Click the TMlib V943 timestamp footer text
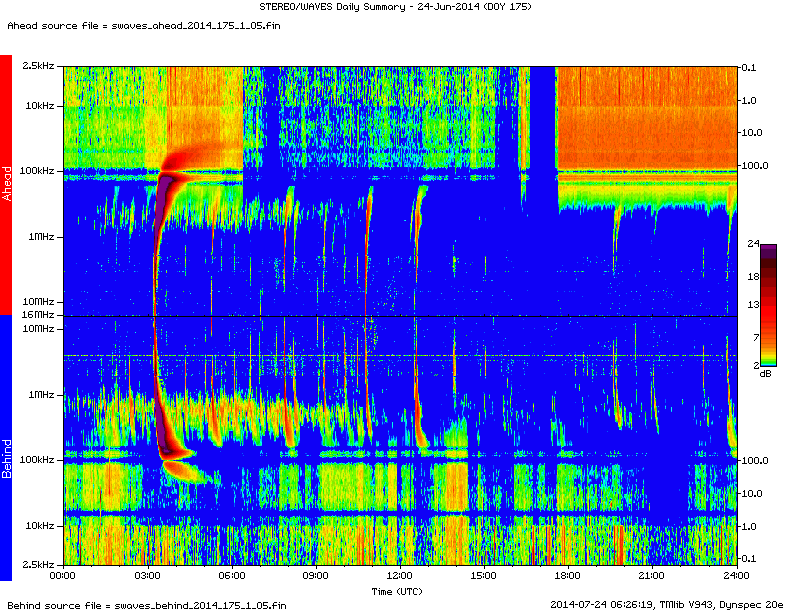 pos(667,604)
